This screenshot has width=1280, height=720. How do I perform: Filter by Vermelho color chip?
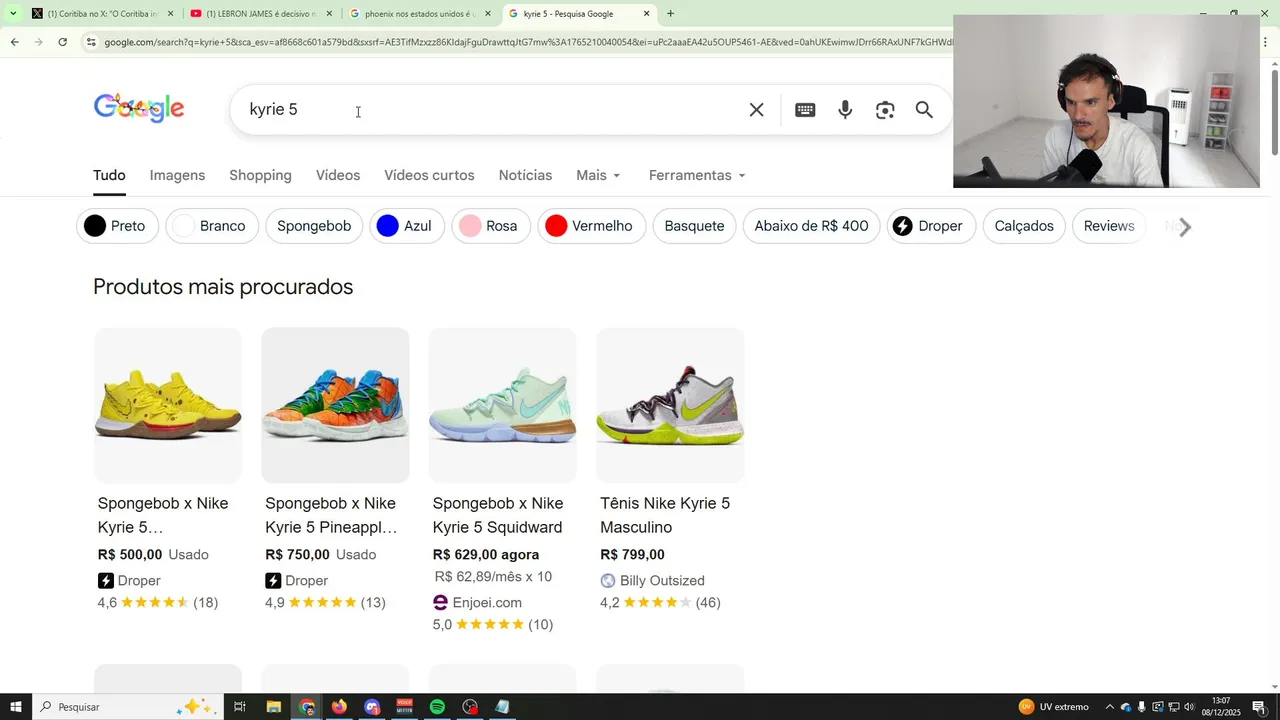tap(591, 226)
